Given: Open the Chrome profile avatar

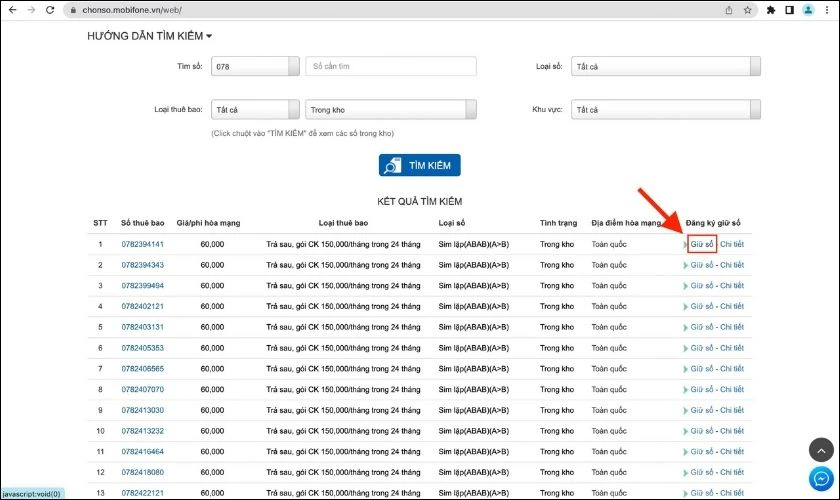Looking at the screenshot, I should (808, 10).
